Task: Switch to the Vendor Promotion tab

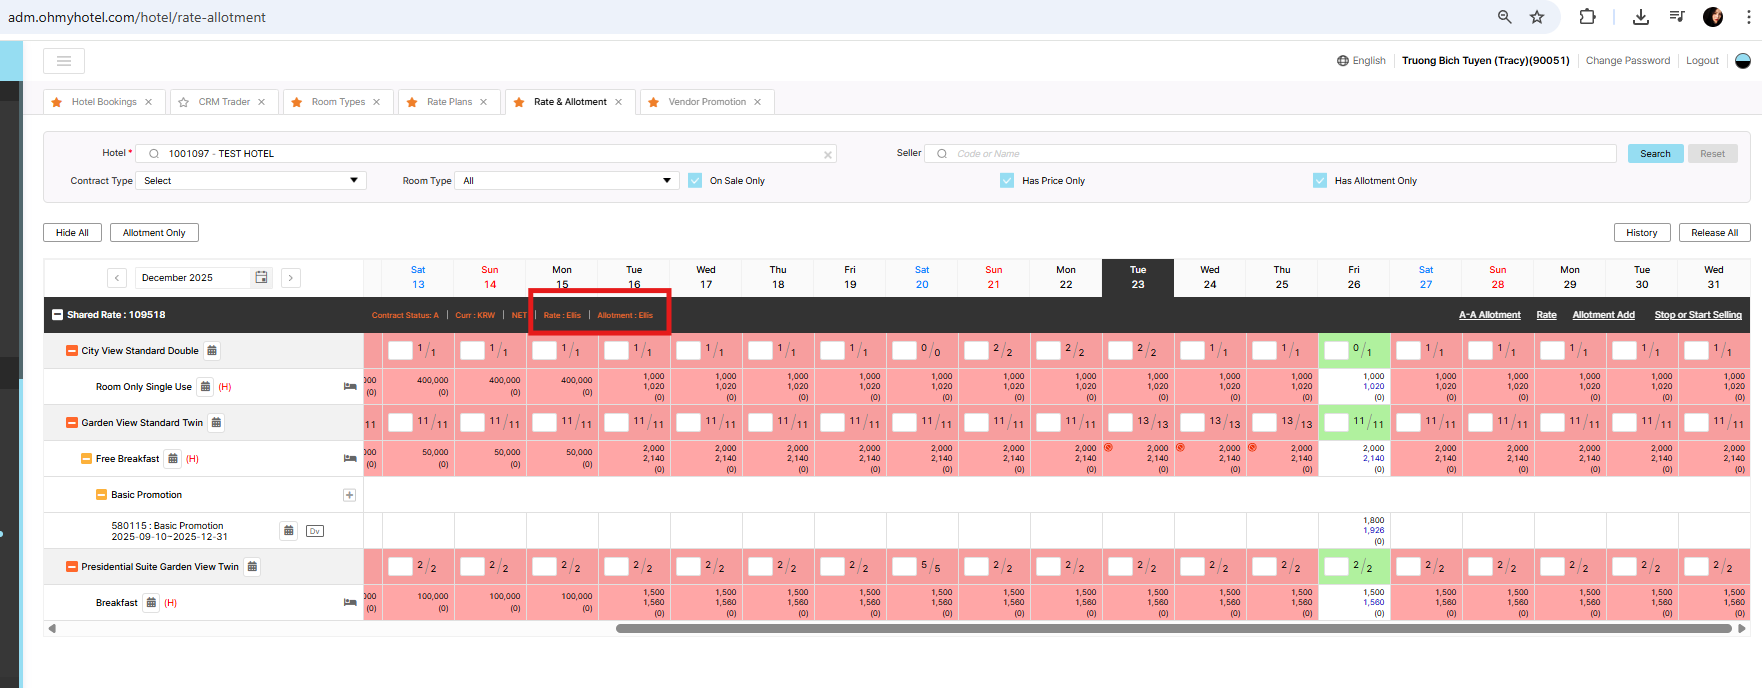Action: pyautogui.click(x=706, y=102)
